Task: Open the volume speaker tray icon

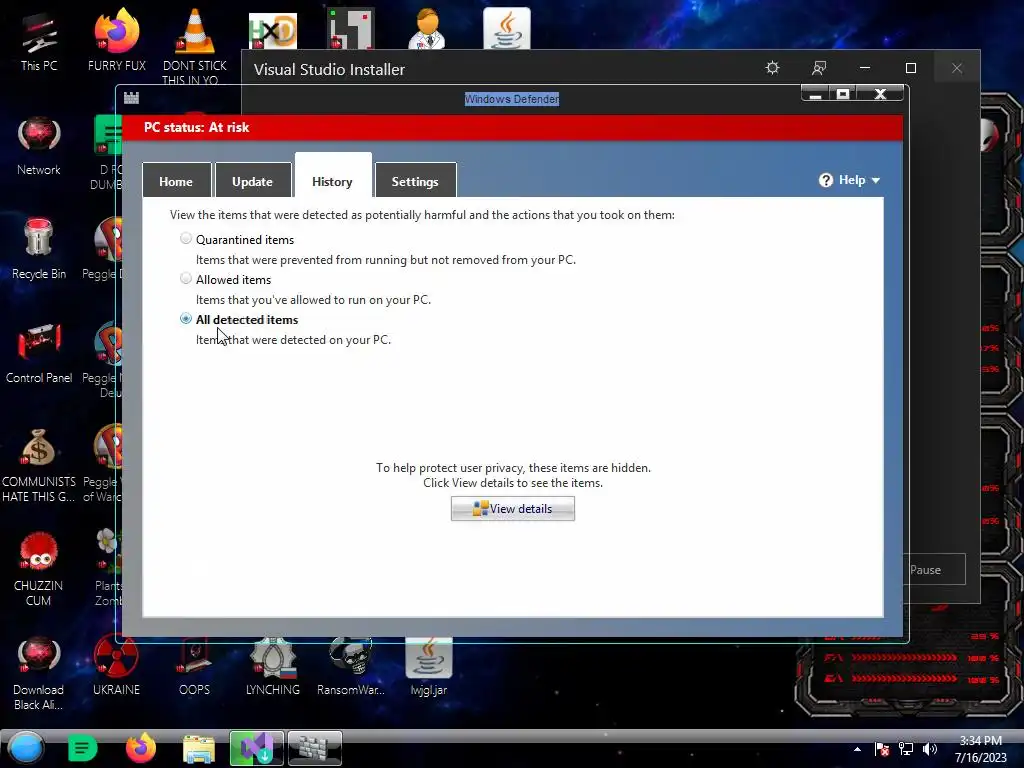Action: 930,749
